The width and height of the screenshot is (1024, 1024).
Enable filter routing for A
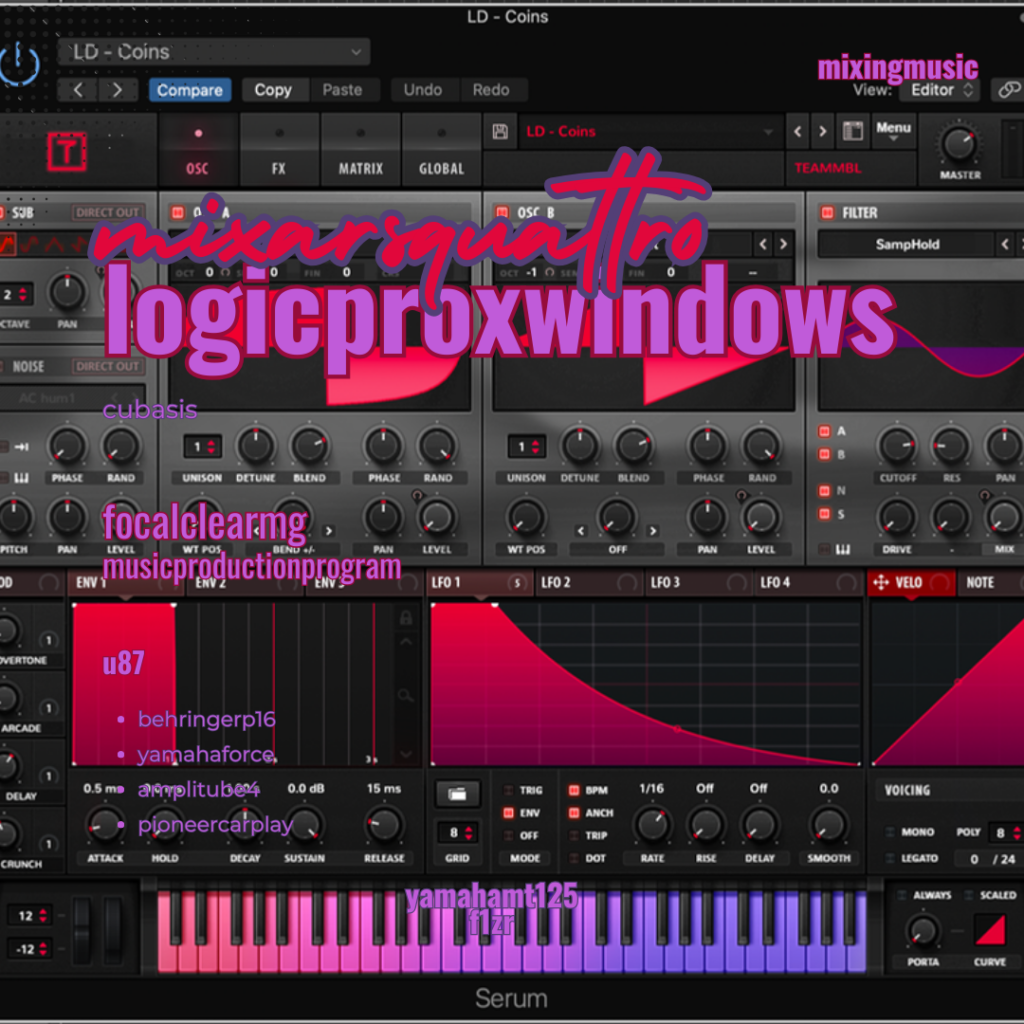coord(825,431)
